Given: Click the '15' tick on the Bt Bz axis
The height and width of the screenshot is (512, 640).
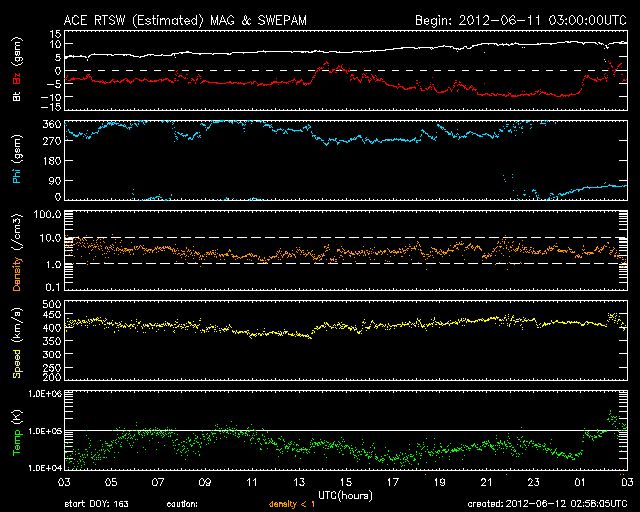Looking at the screenshot, I should point(56,34).
